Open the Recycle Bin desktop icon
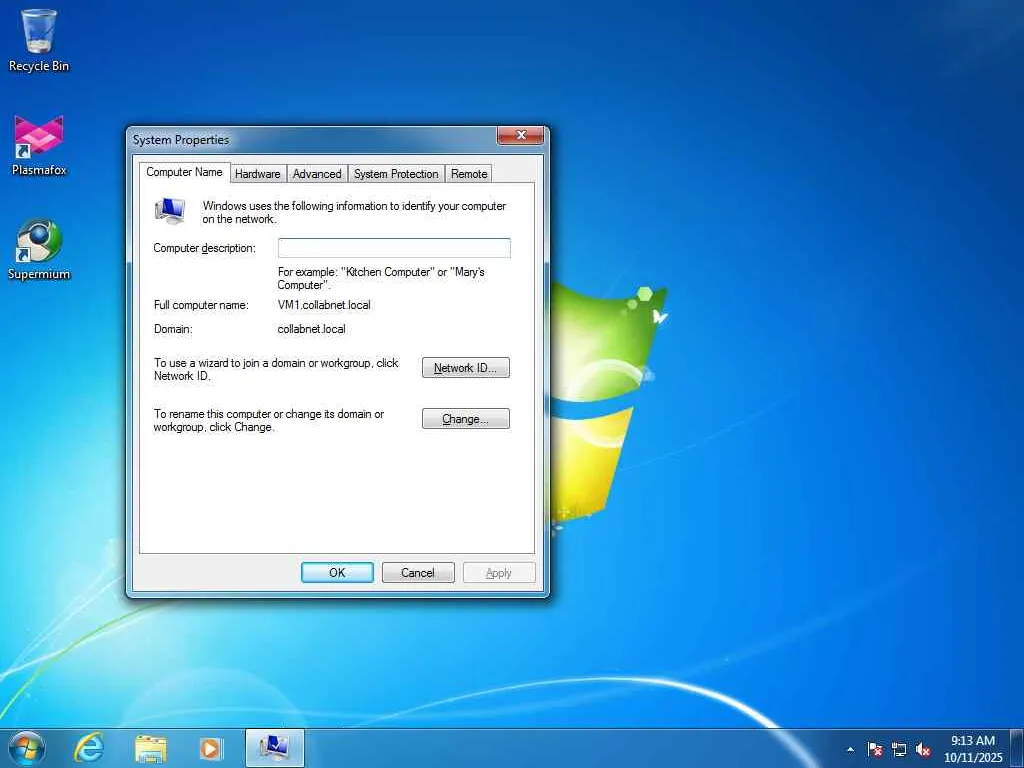 coord(39,40)
